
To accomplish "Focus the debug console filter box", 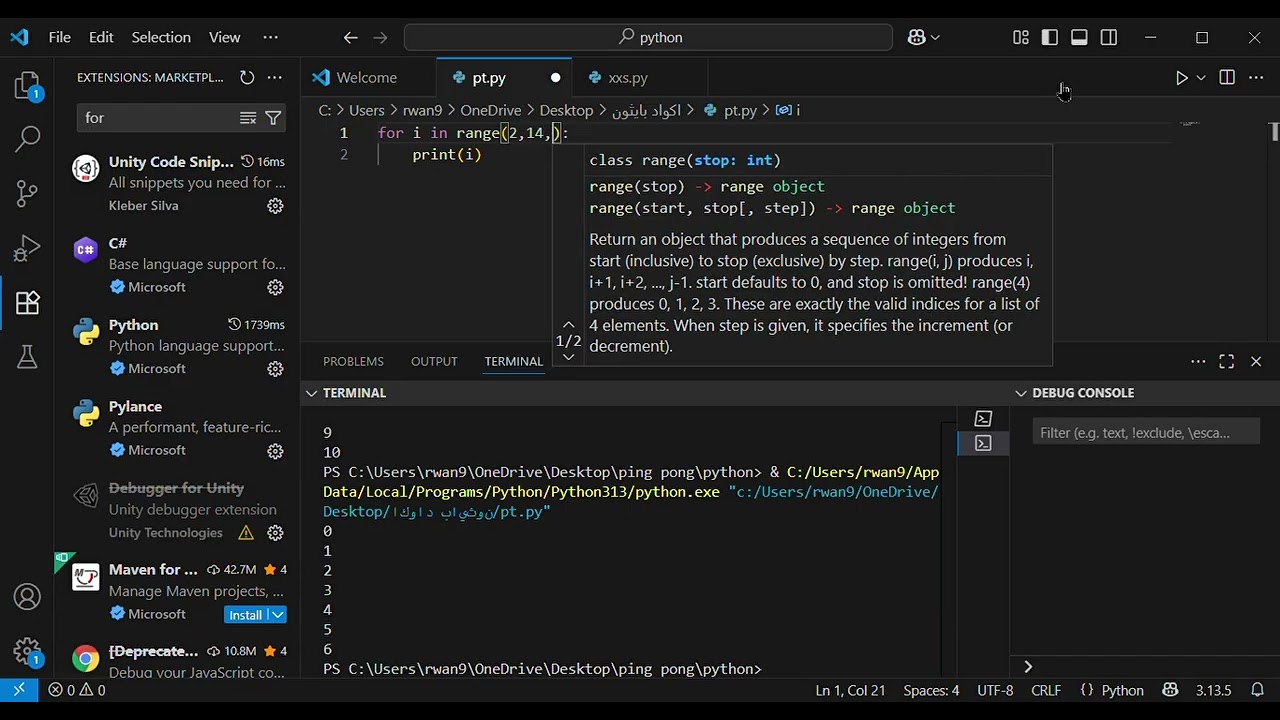I will pyautogui.click(x=1146, y=433).
